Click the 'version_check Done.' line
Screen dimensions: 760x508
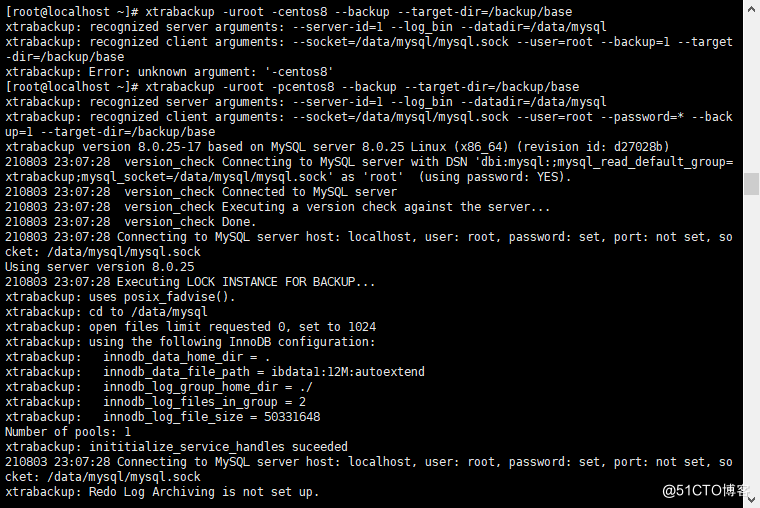131,222
